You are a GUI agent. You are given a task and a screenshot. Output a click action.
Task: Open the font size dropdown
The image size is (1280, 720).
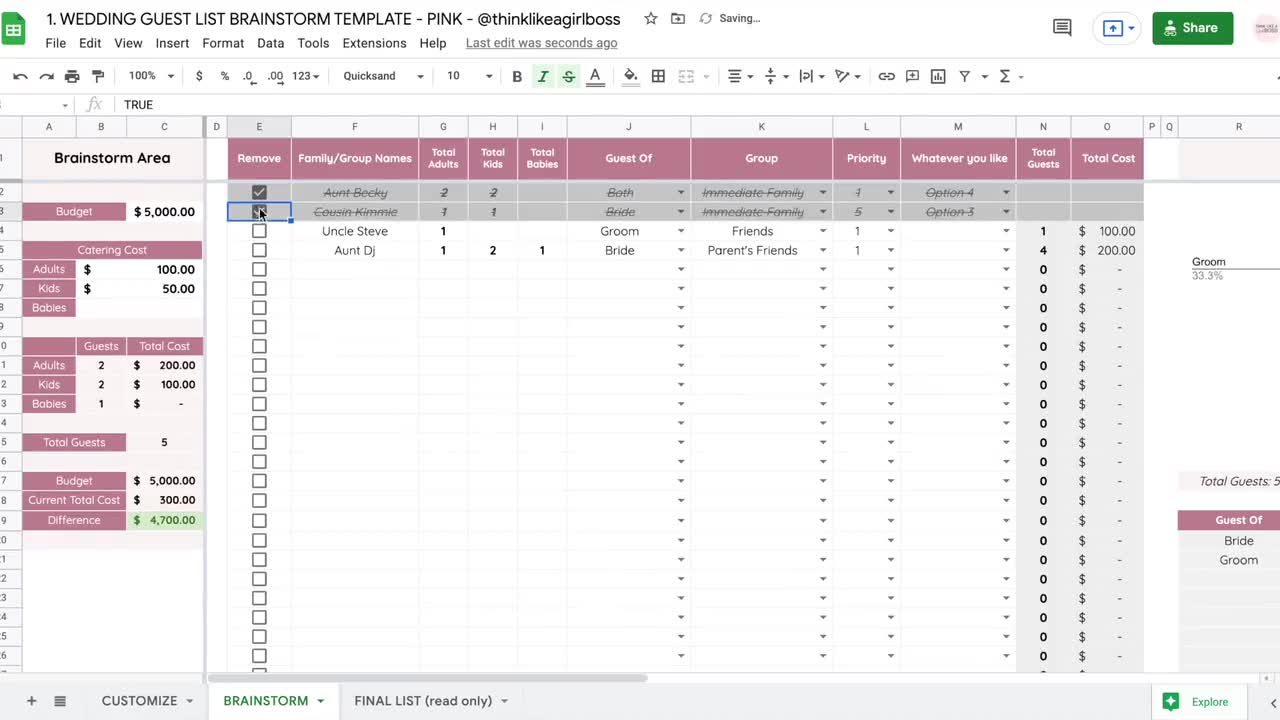pos(469,76)
